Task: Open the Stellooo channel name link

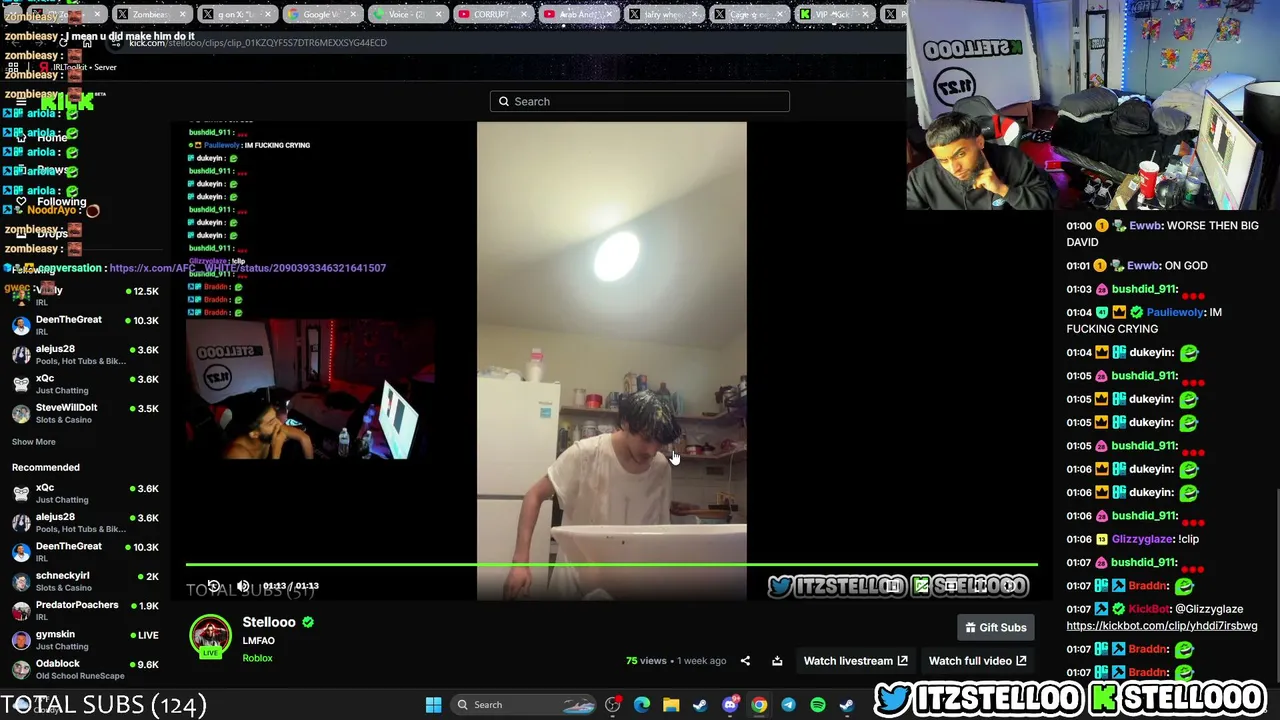Action: (269, 622)
